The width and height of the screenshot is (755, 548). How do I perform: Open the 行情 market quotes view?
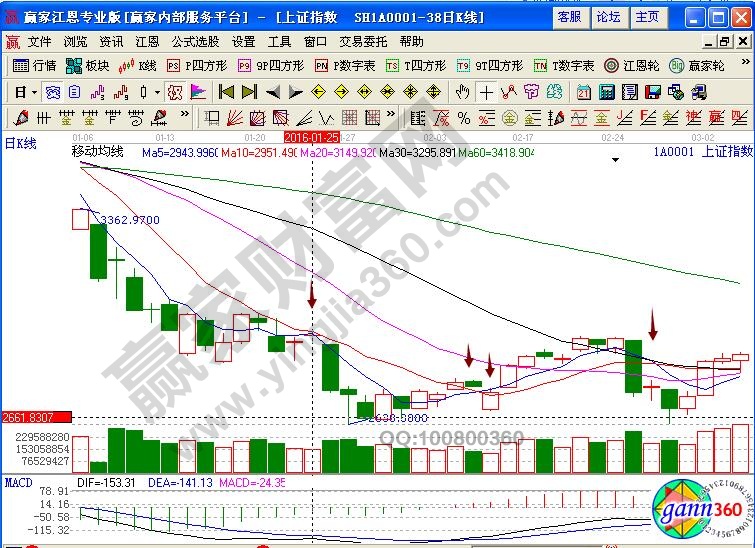click(35, 65)
